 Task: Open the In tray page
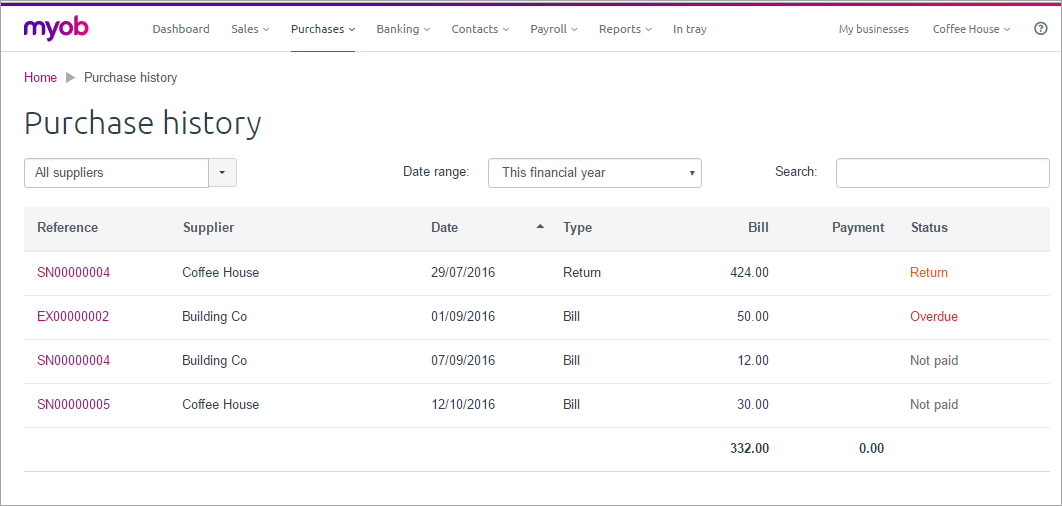click(x=689, y=29)
